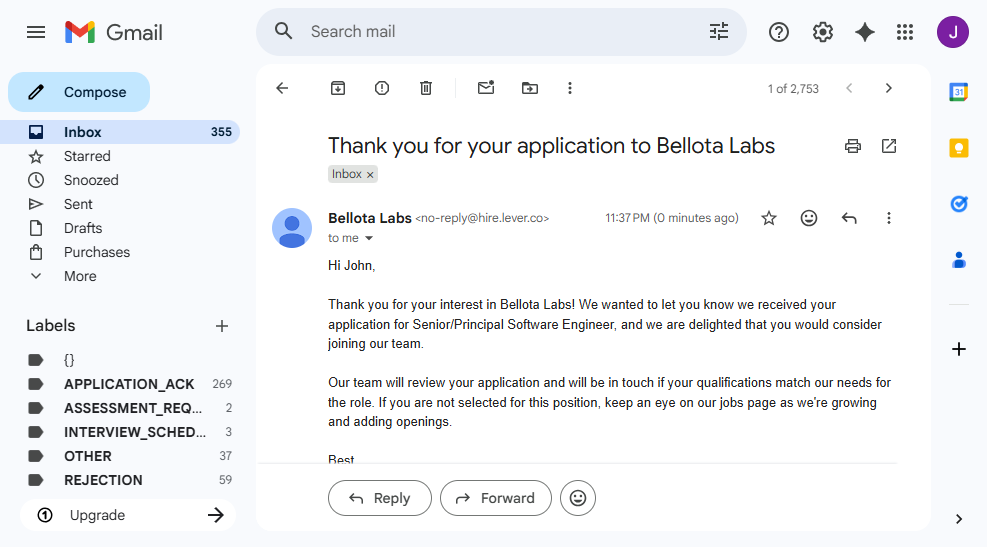Expand More in the left sidebar
The width and height of the screenshot is (987, 547).
pos(80,276)
